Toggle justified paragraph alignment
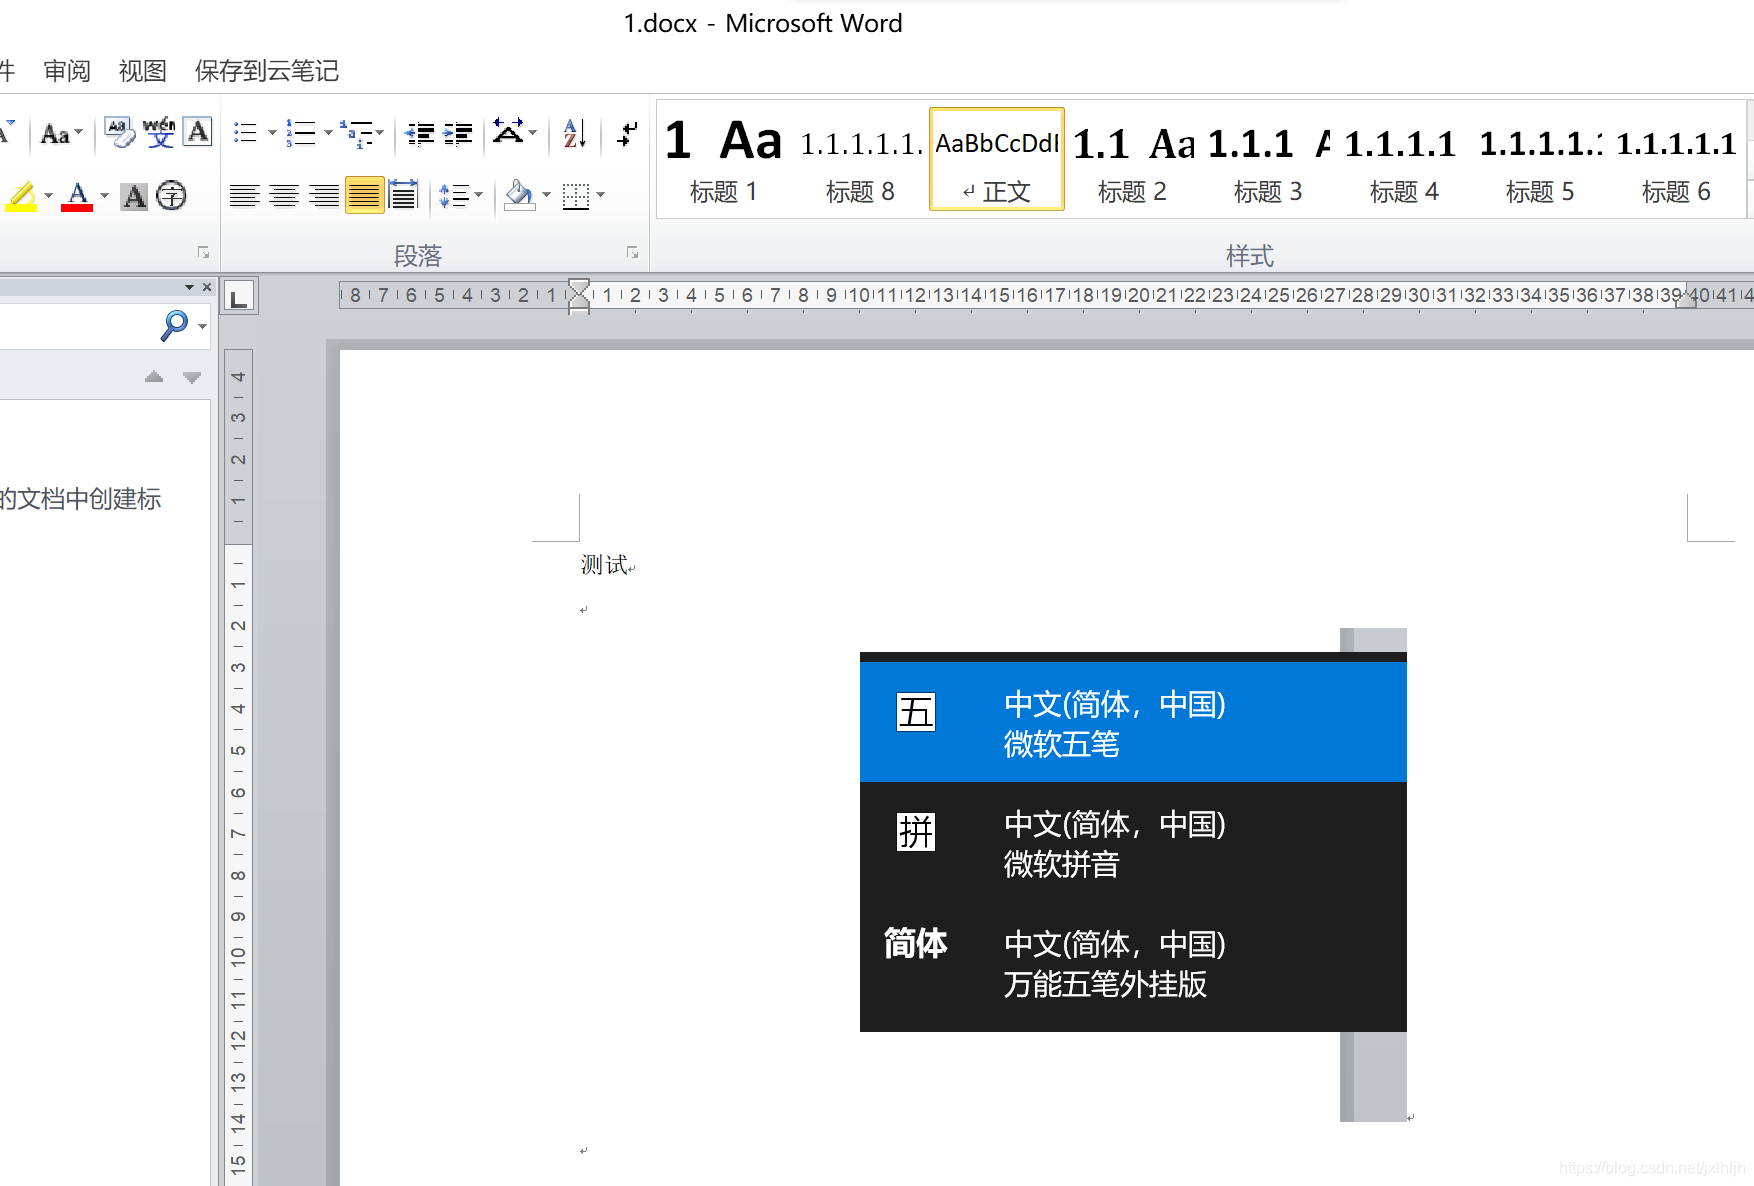Screen dimensions: 1754x1186 364,195
